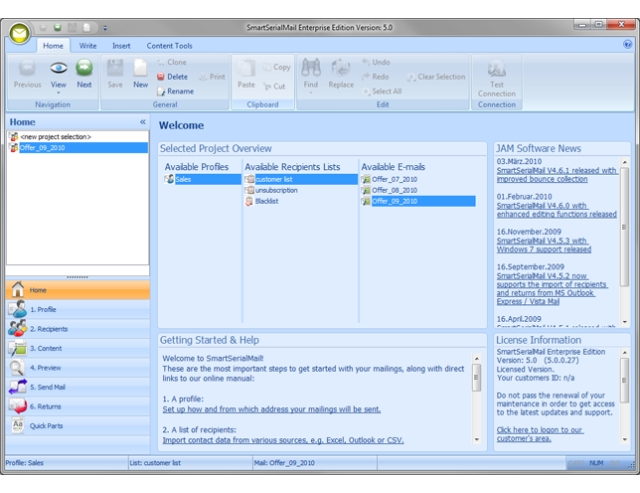The height and width of the screenshot is (493, 640).
Task: Click the Getting Started panel scrollbar down arrow
Action: tap(476, 440)
